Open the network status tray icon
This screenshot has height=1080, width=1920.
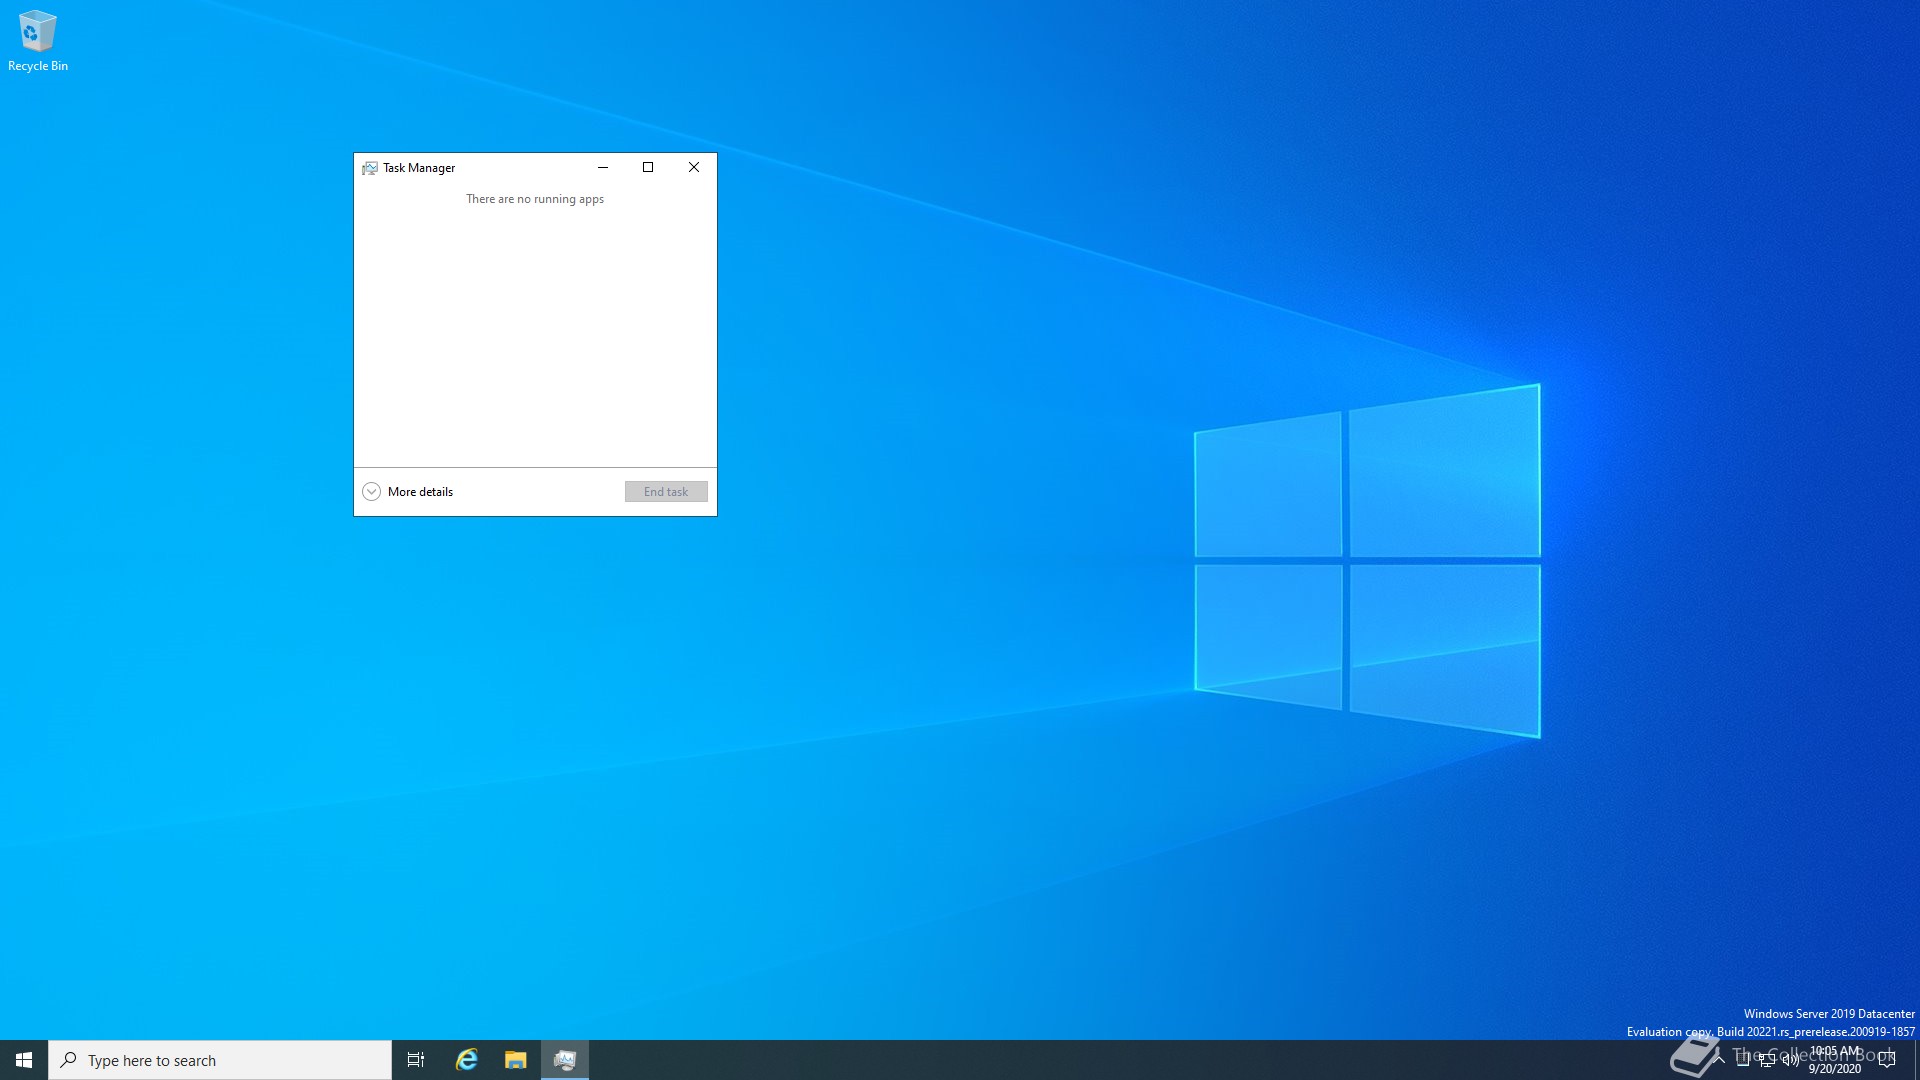pyautogui.click(x=1767, y=1060)
